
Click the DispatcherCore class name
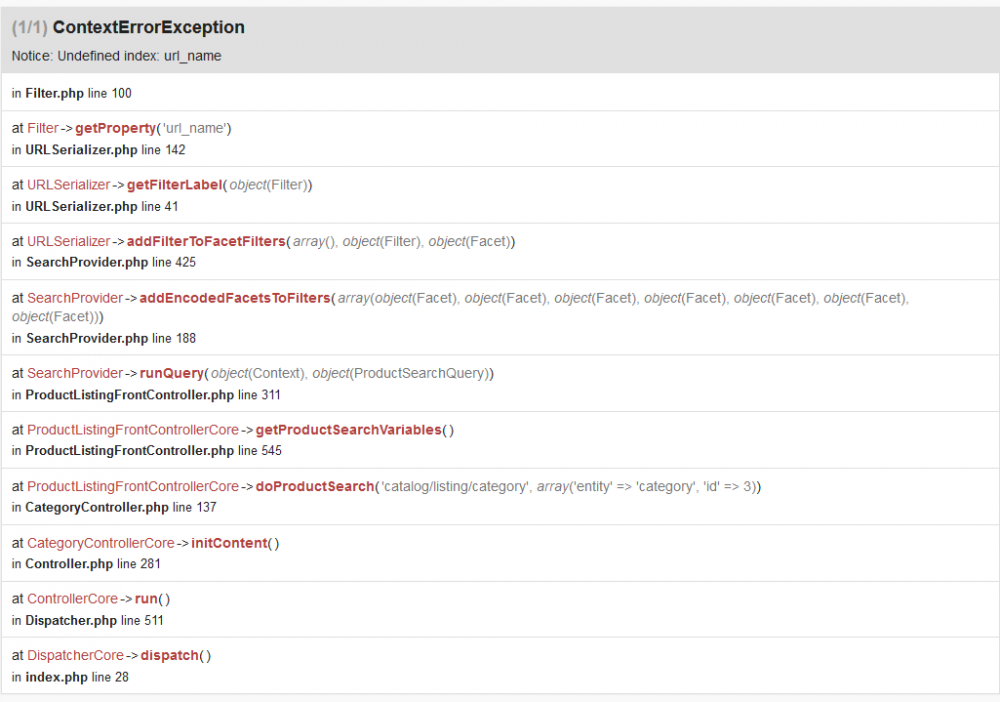(x=75, y=655)
